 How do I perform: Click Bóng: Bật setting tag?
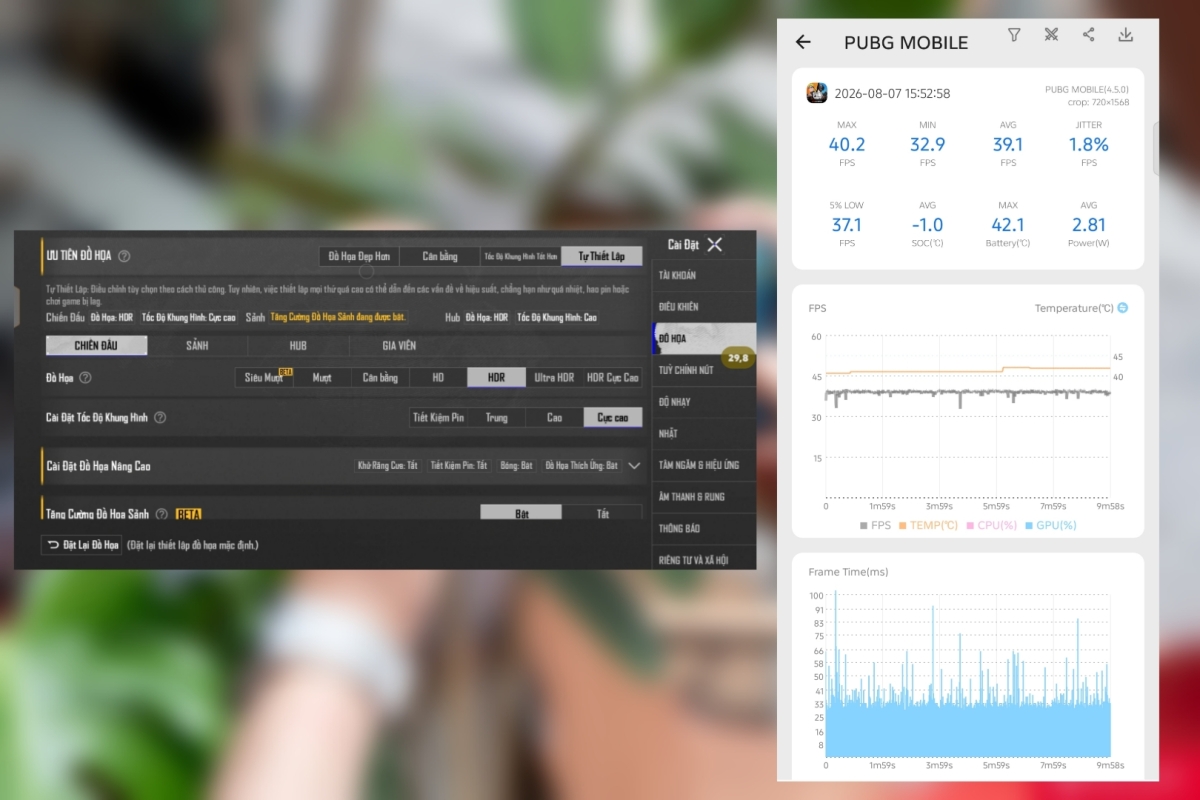click(516, 466)
